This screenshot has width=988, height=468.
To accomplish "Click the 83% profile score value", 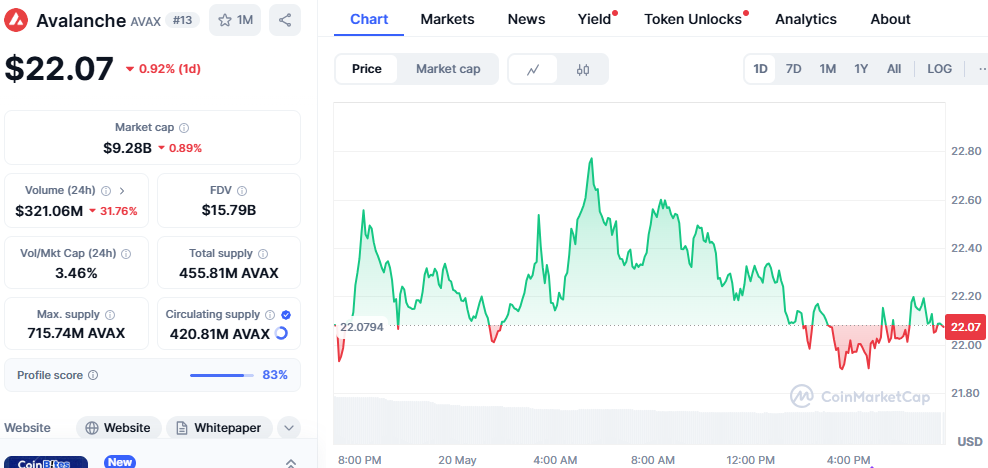I will [x=275, y=375].
